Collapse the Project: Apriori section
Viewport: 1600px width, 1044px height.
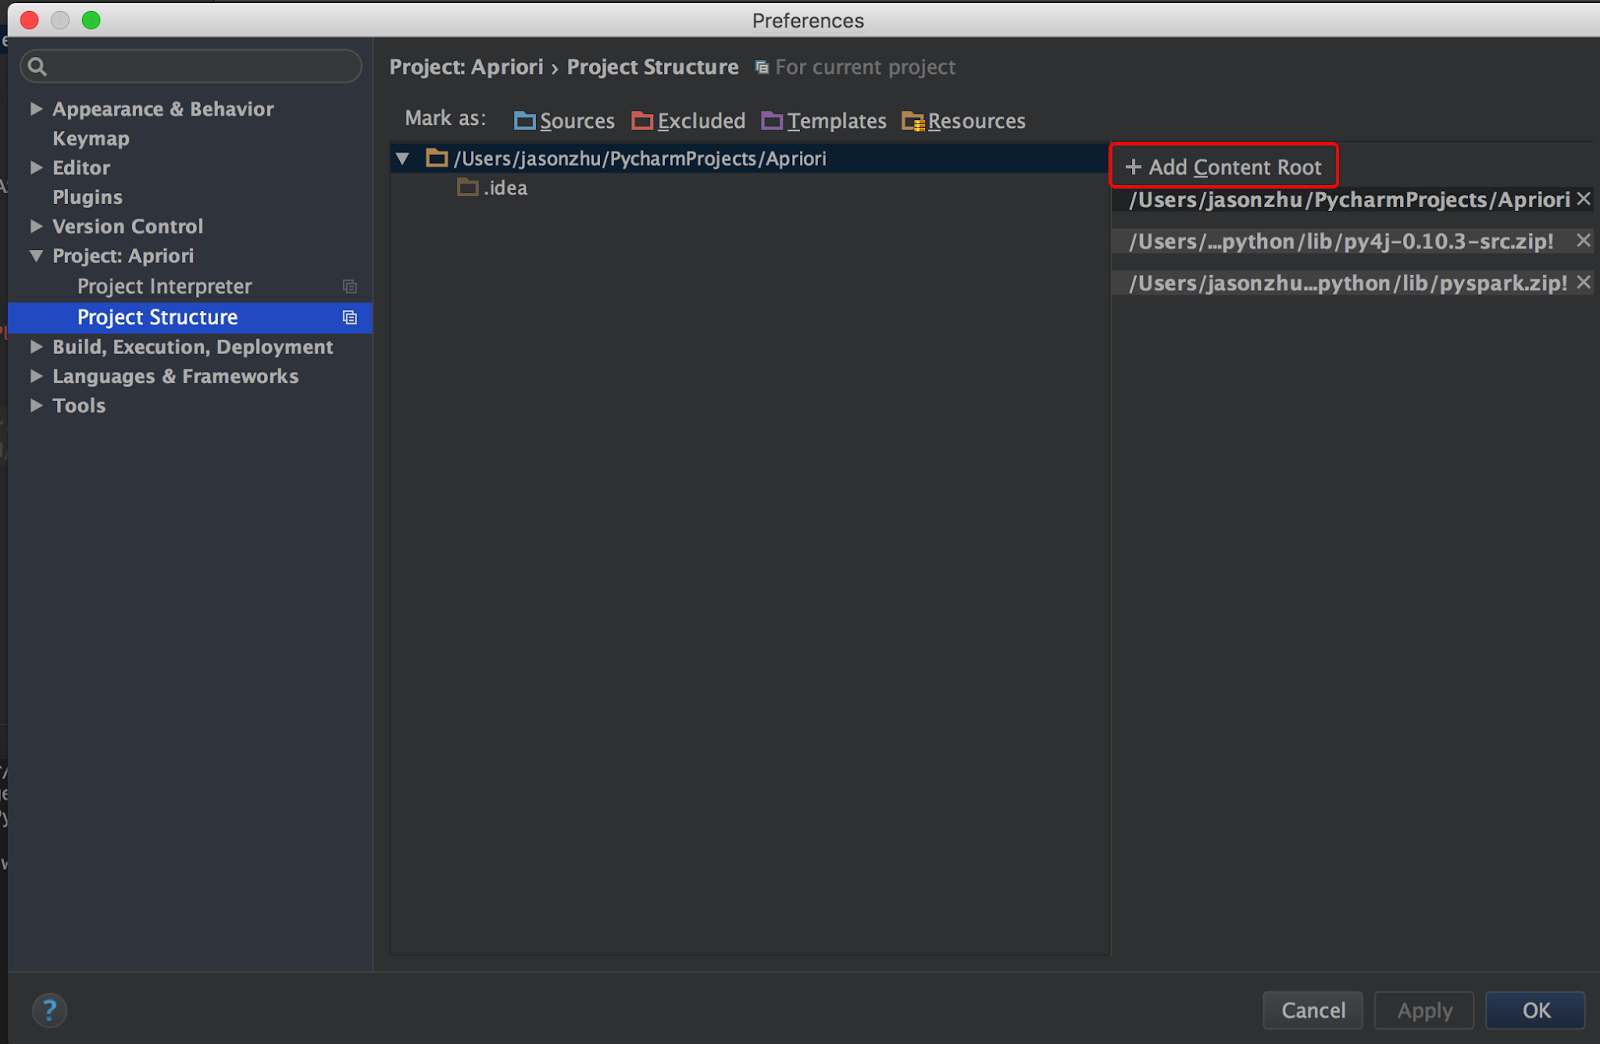point(36,256)
